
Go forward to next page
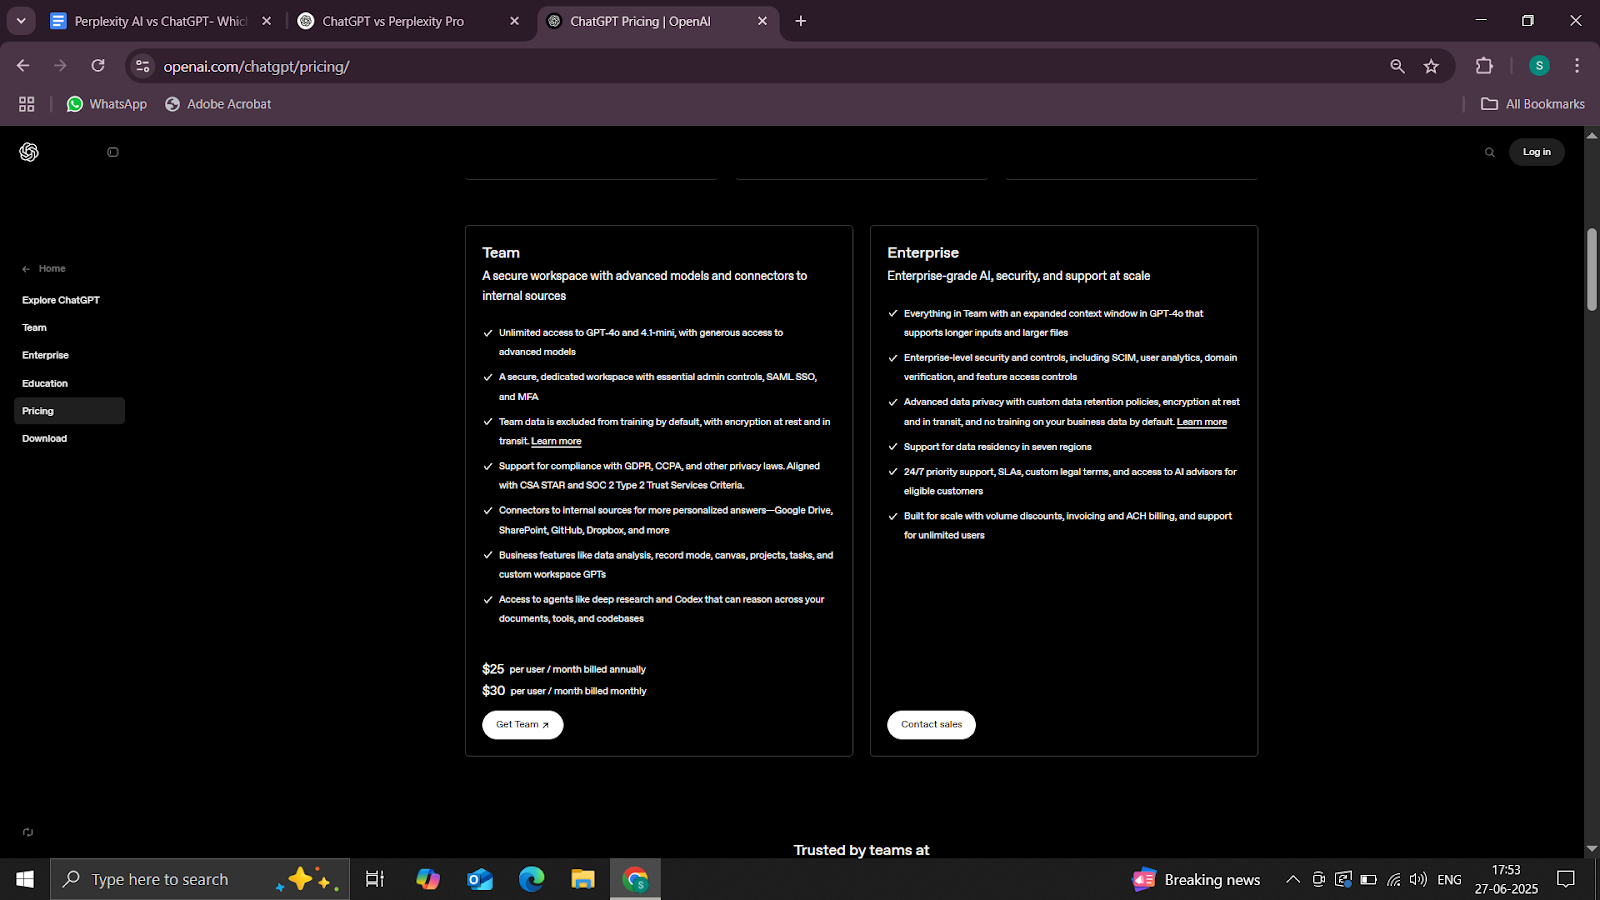pos(60,66)
